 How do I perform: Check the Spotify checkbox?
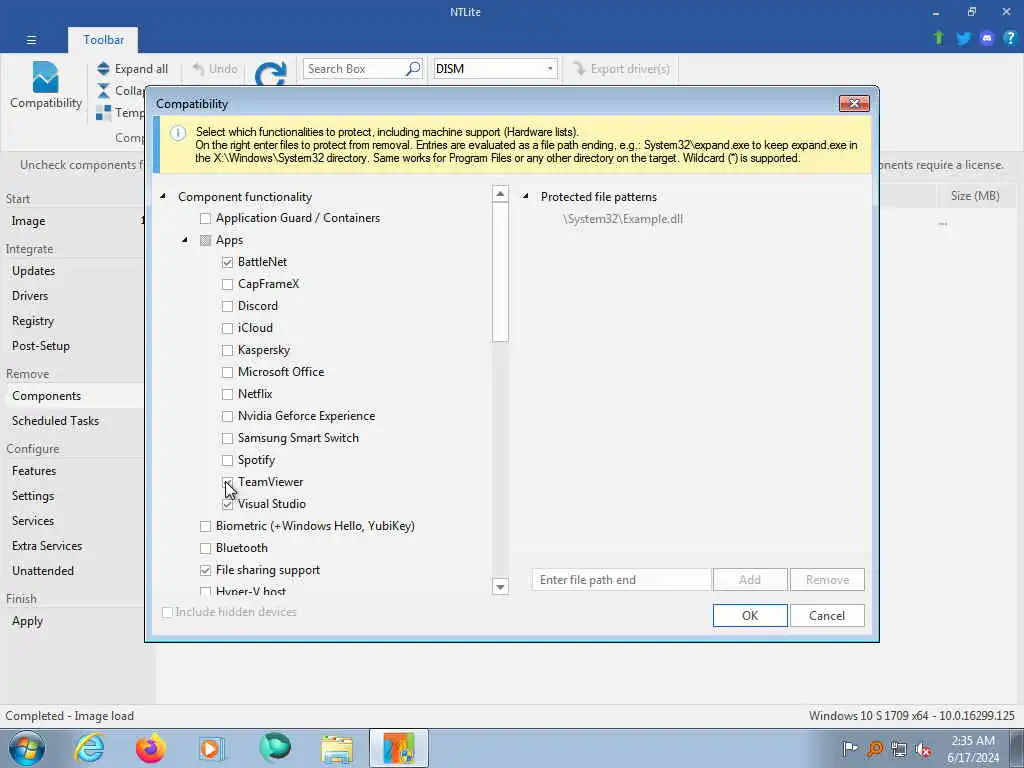(227, 460)
